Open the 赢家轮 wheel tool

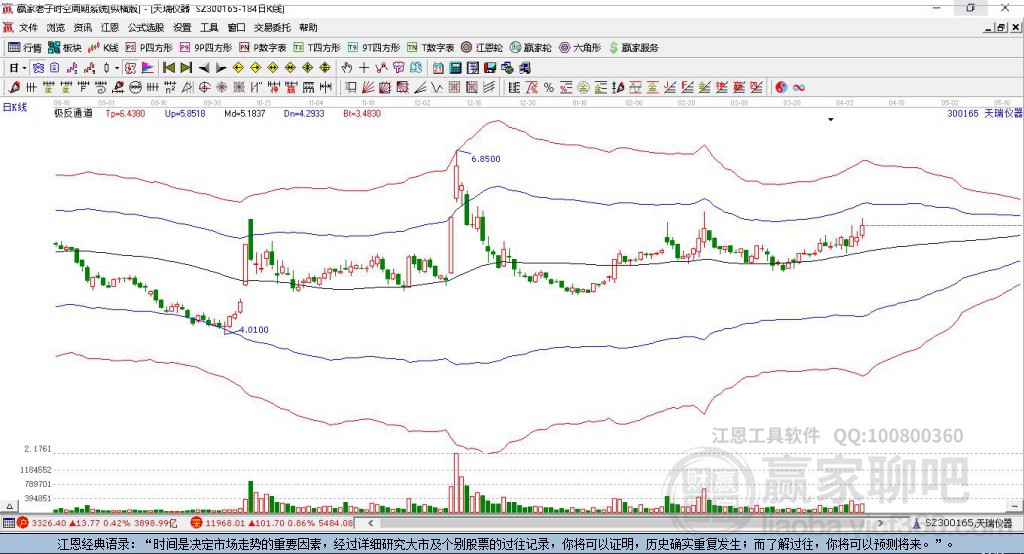click(530, 48)
